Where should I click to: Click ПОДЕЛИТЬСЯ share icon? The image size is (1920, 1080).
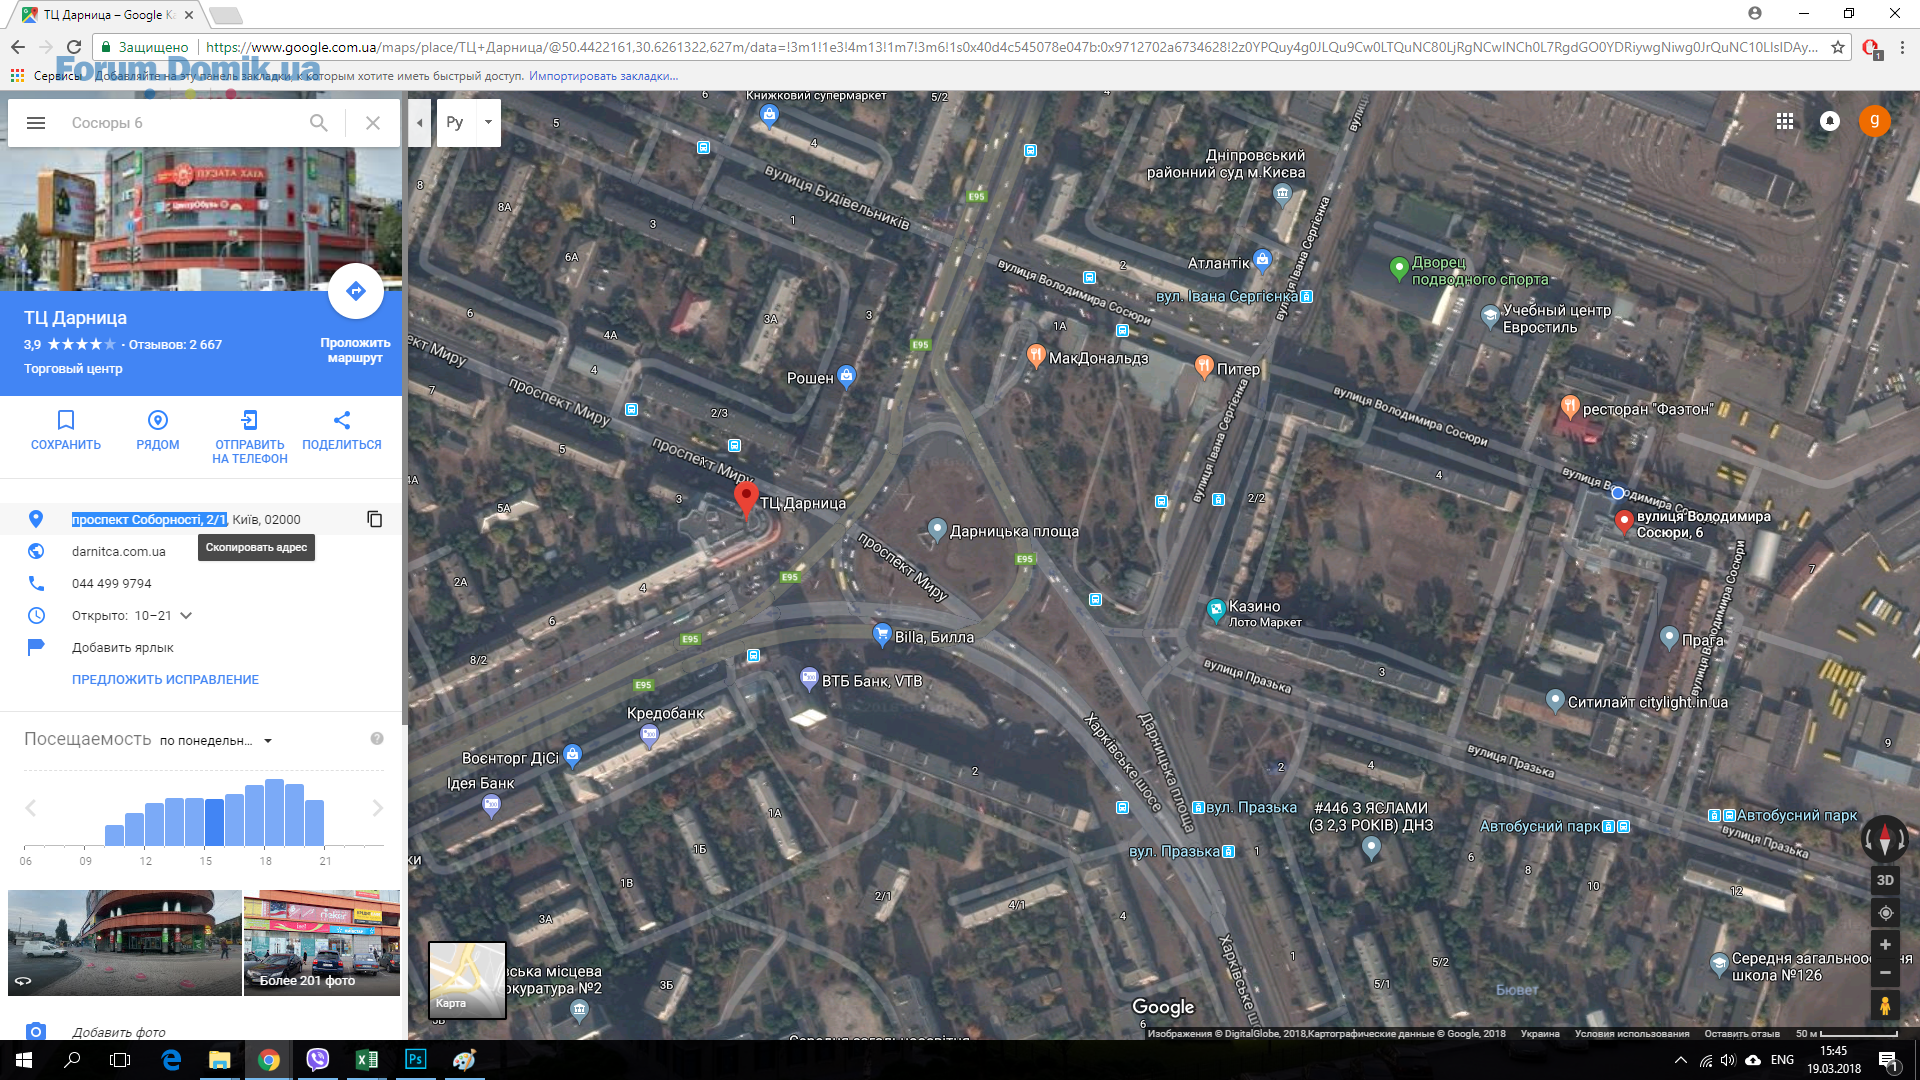pyautogui.click(x=342, y=420)
